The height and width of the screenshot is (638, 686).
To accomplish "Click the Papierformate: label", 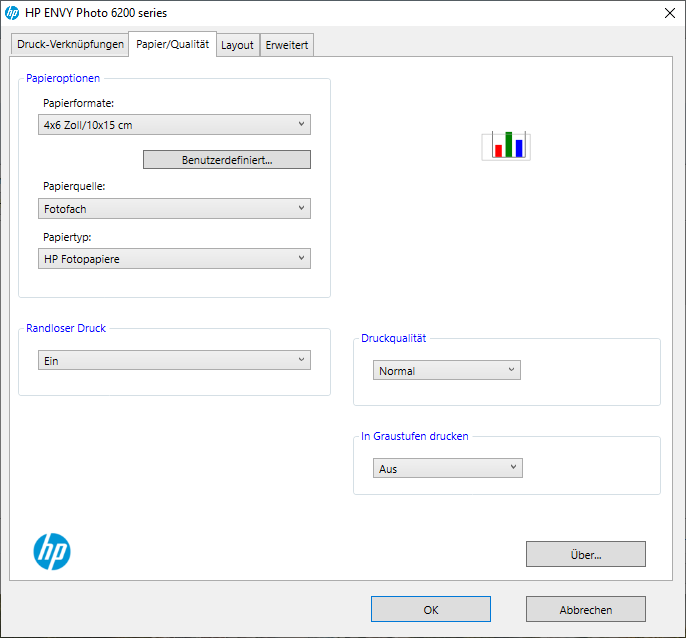I will pos(78,103).
